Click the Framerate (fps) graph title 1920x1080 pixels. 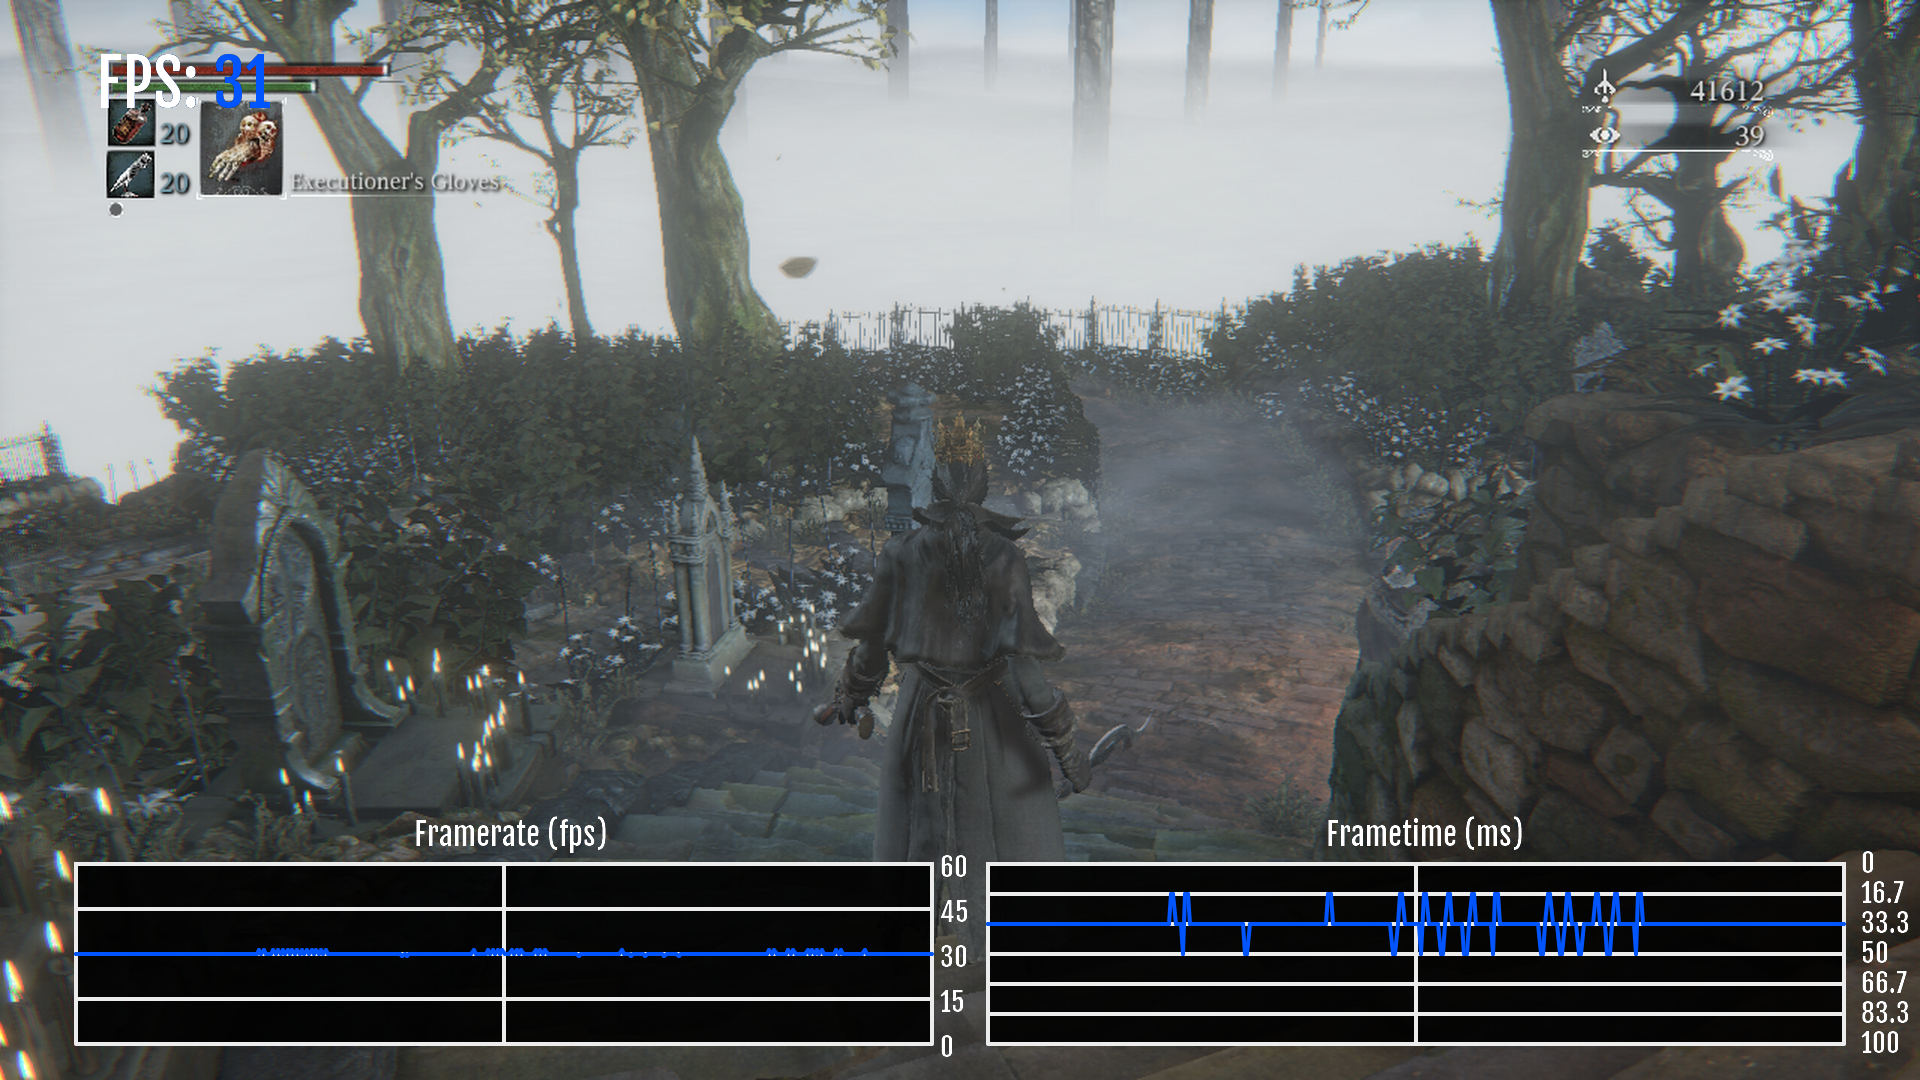click(511, 834)
